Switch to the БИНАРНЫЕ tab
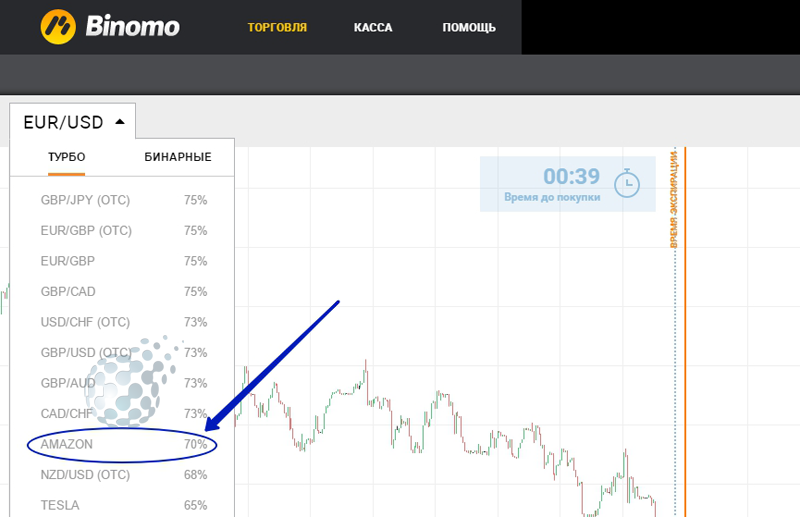Viewport: 800px width, 517px height. click(178, 157)
